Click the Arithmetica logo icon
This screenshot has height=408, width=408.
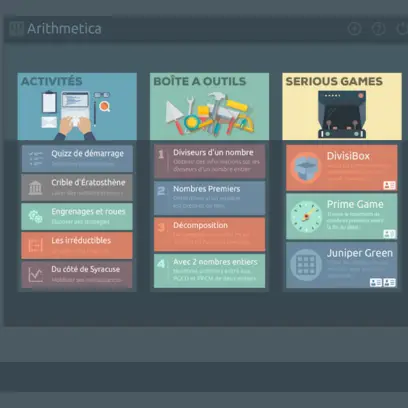tap(16, 29)
